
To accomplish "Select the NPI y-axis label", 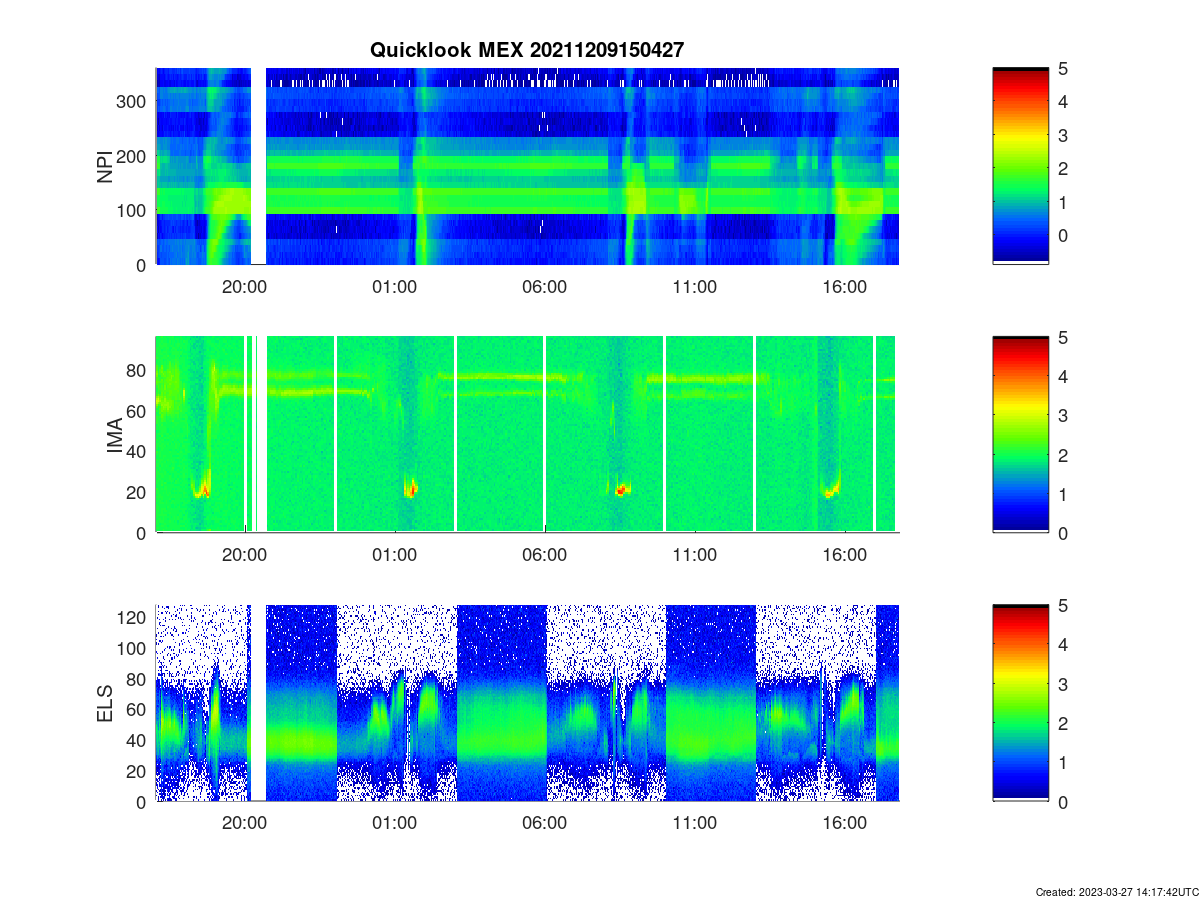I will pyautogui.click(x=105, y=166).
